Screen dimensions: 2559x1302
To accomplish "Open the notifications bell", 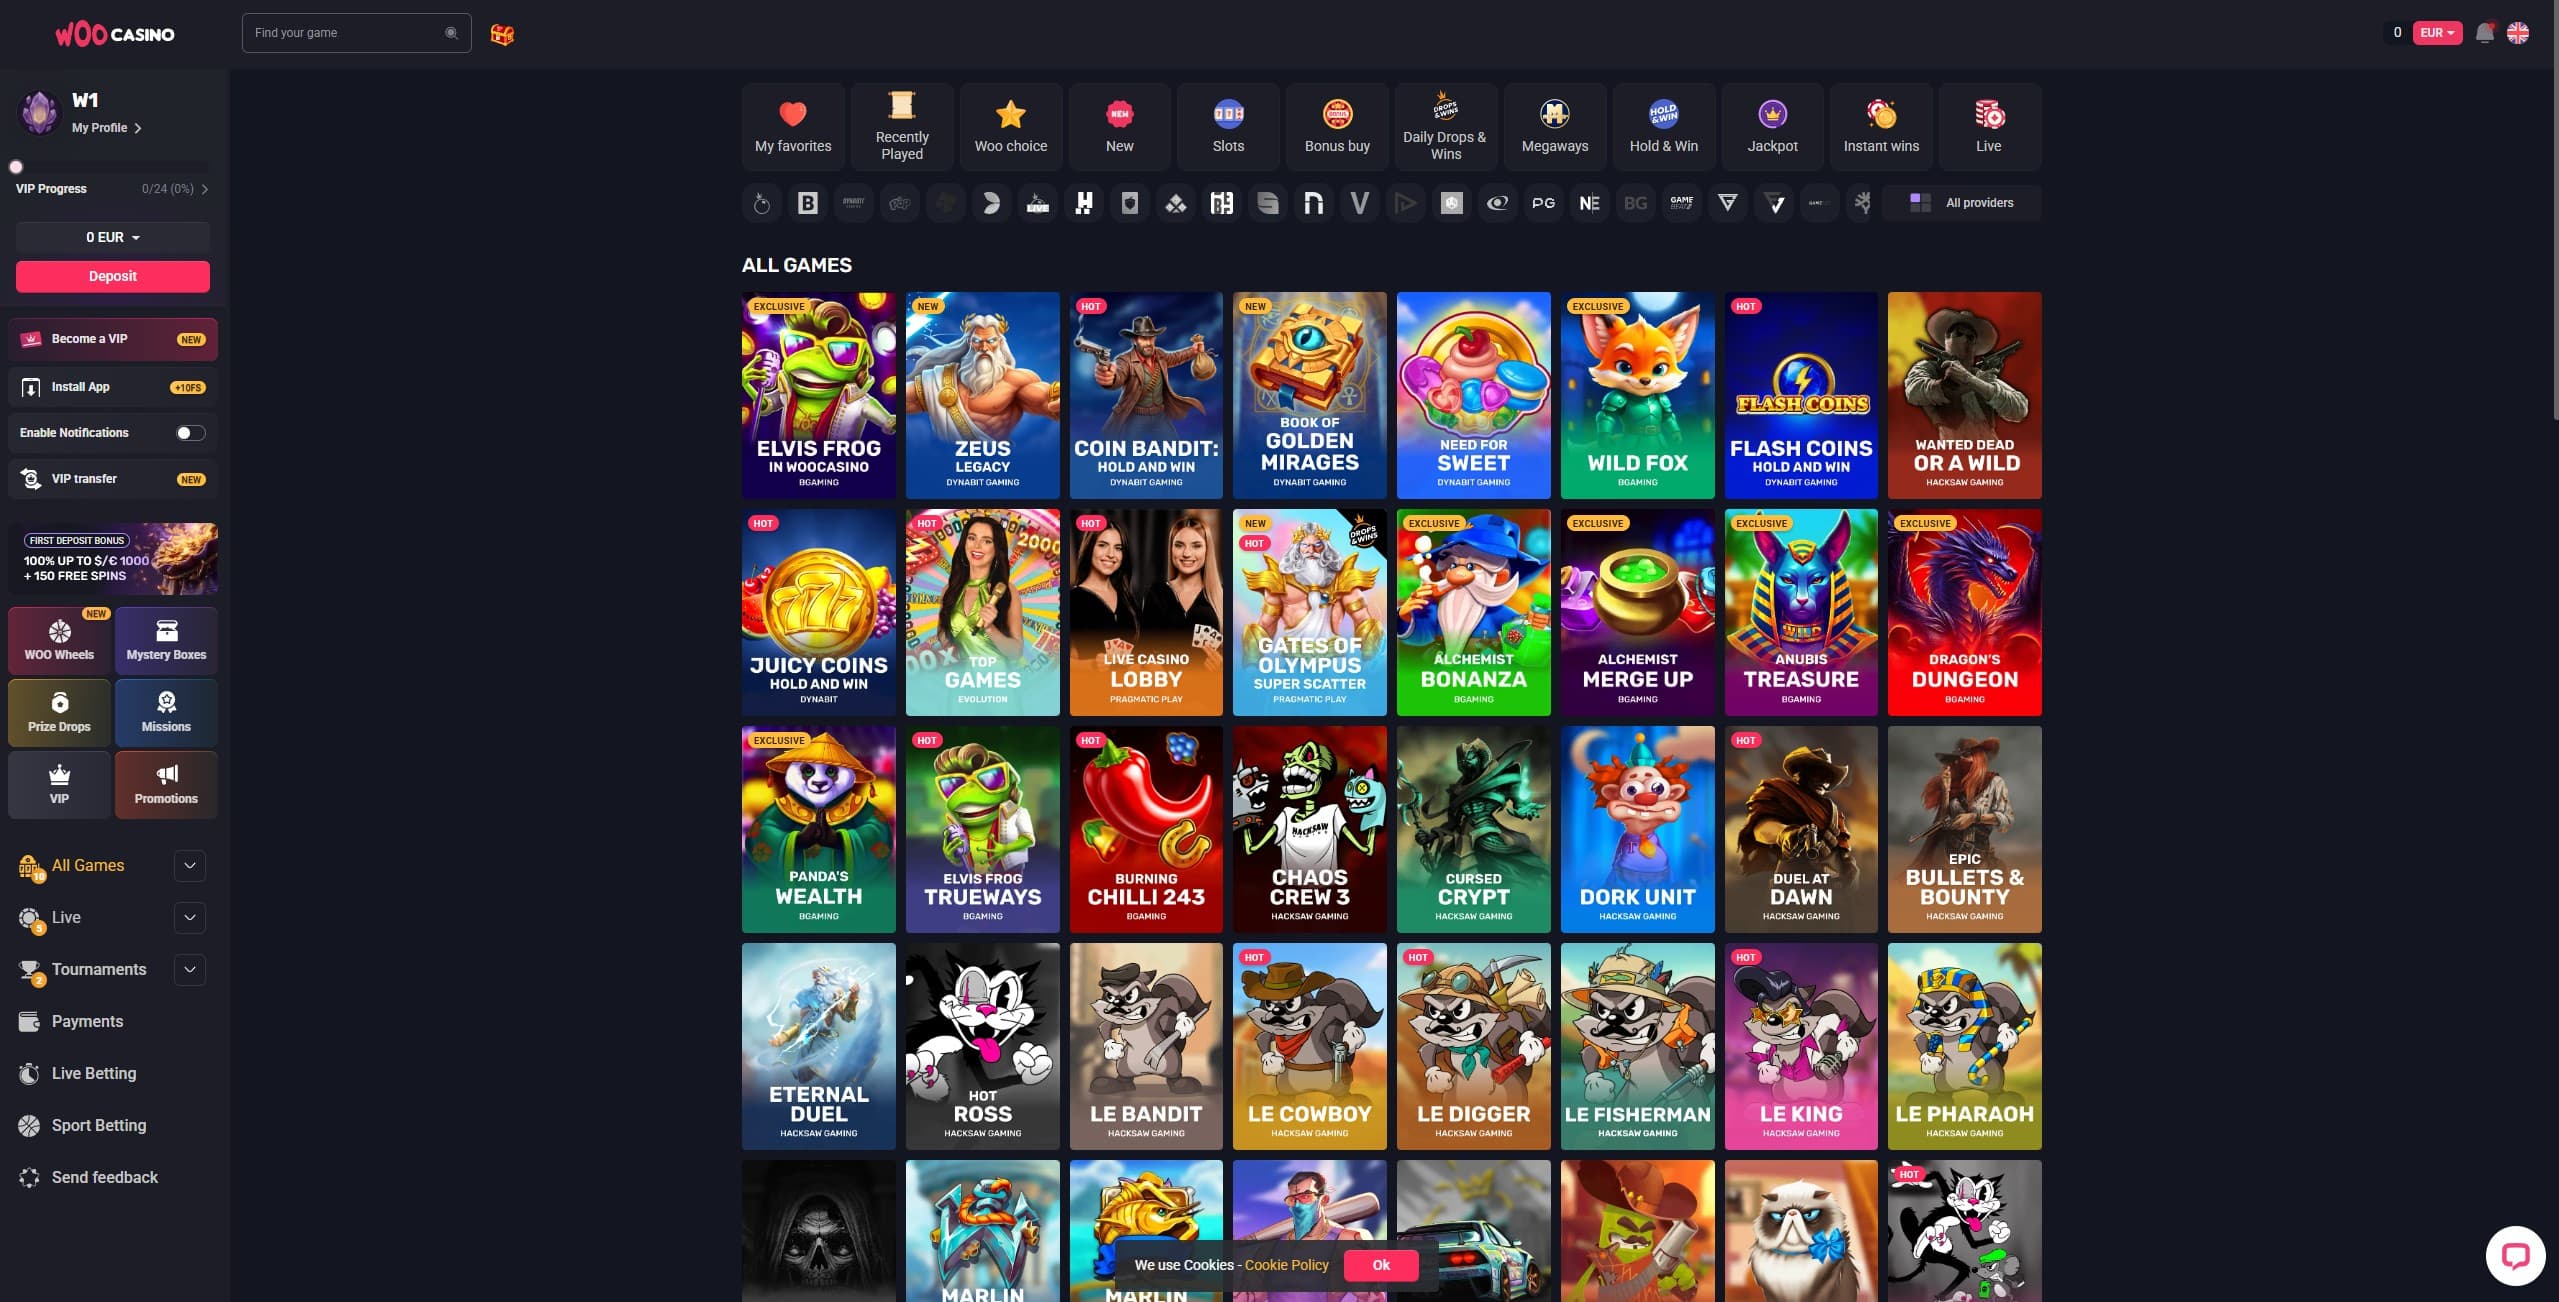I will click(2485, 33).
